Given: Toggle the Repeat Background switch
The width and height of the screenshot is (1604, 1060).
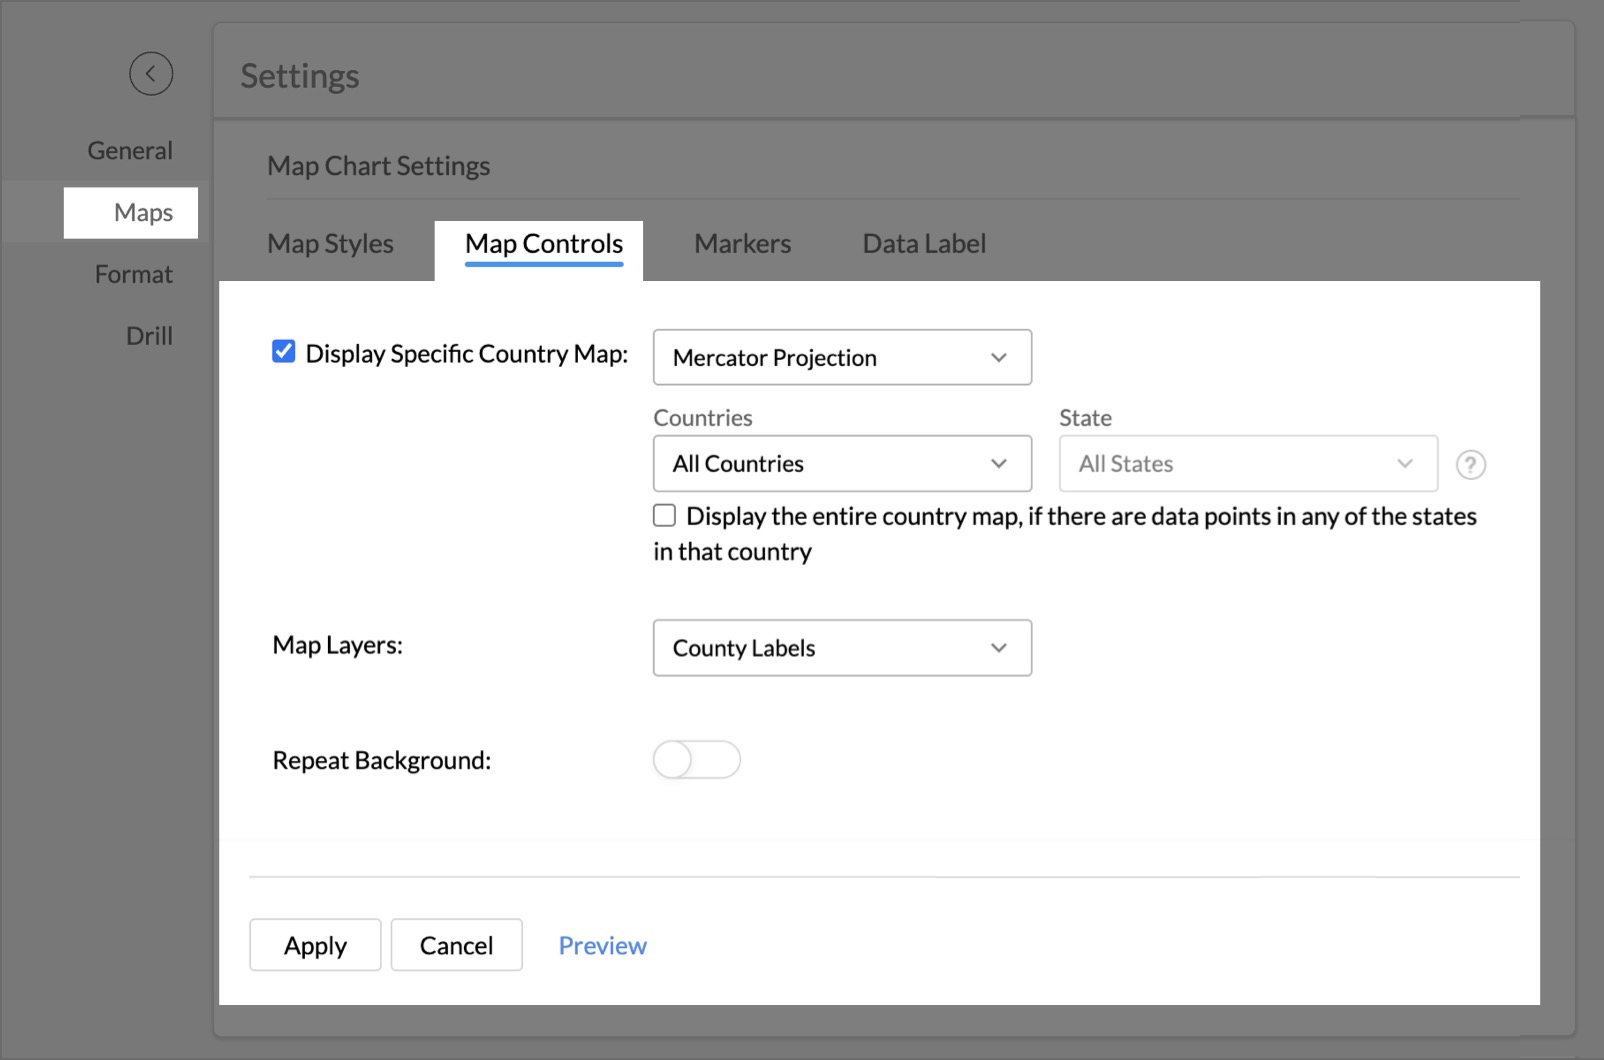Looking at the screenshot, I should tap(697, 760).
